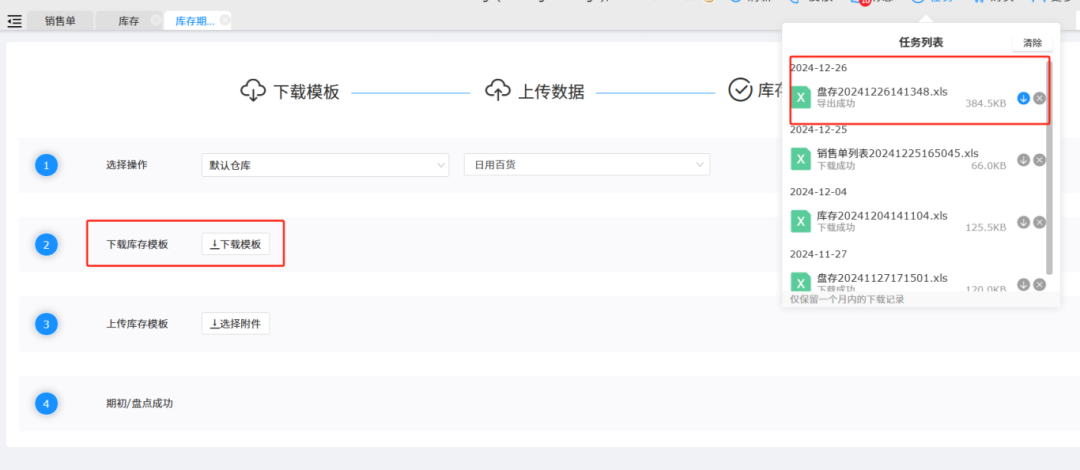The width and height of the screenshot is (1080, 470).
Task: Click the 下载模板 cloud download step icon
Action: pyautogui.click(x=253, y=90)
